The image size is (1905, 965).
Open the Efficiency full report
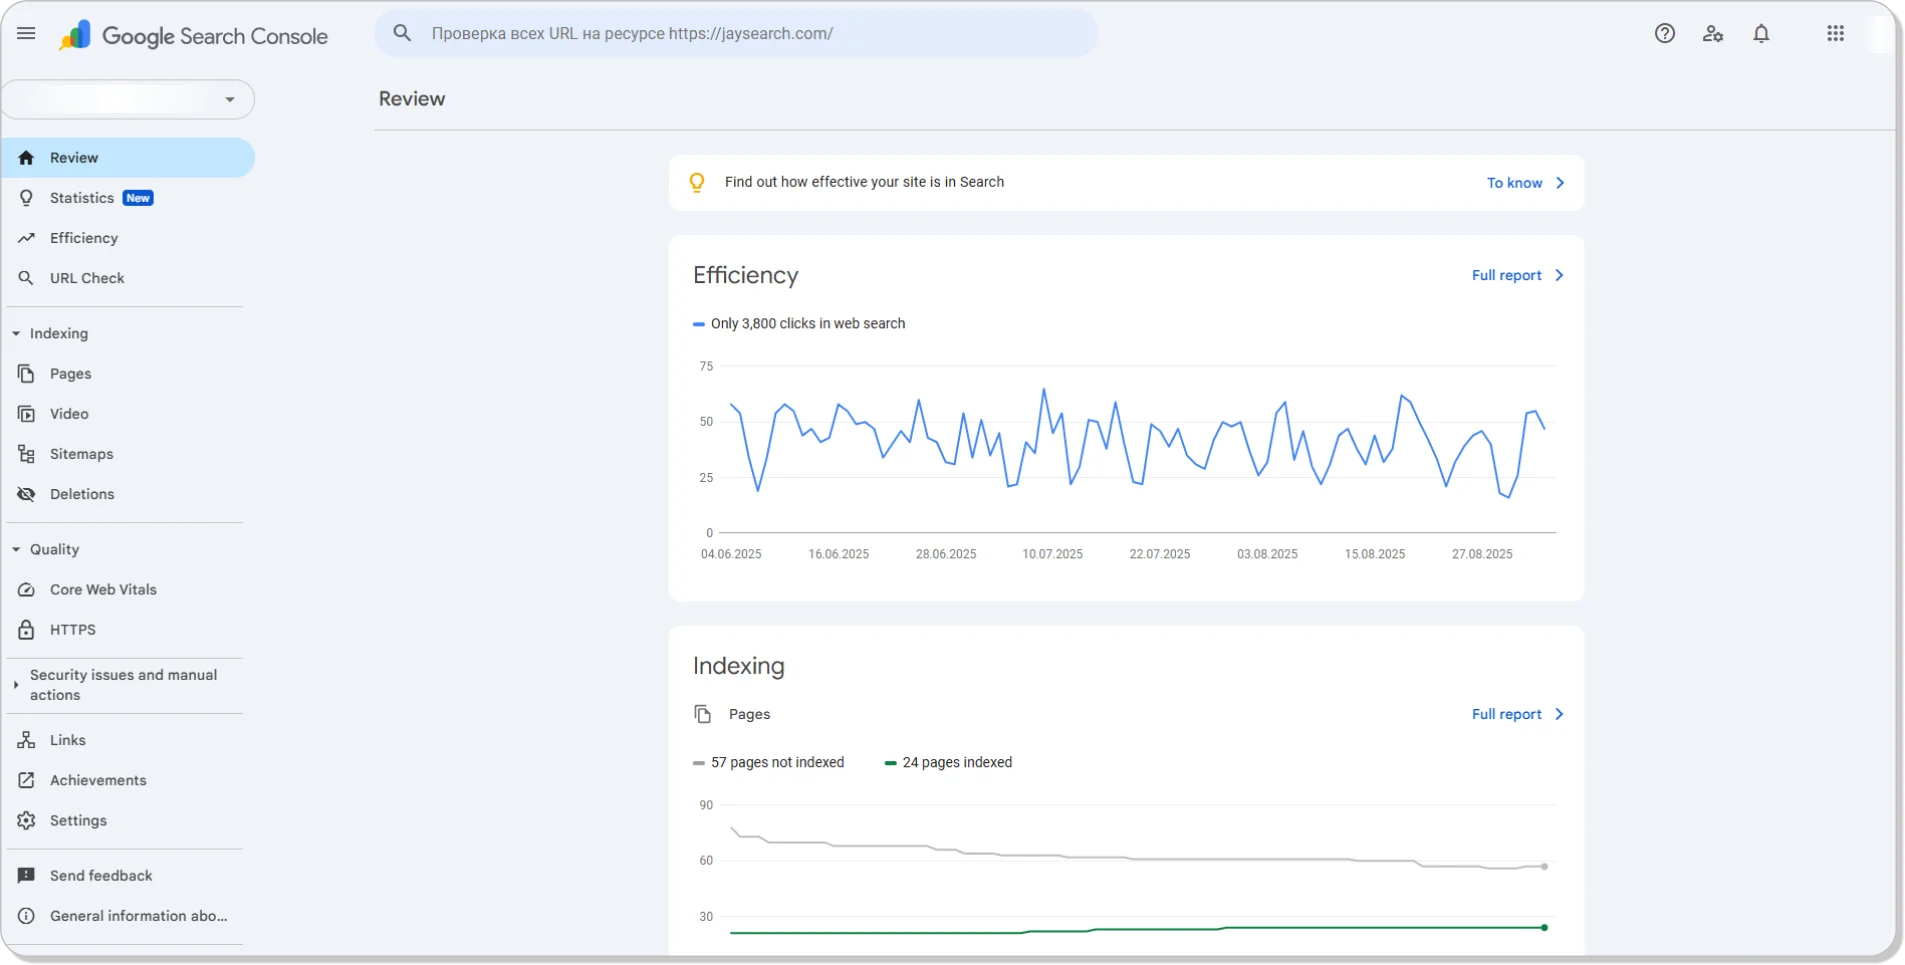[1508, 275]
